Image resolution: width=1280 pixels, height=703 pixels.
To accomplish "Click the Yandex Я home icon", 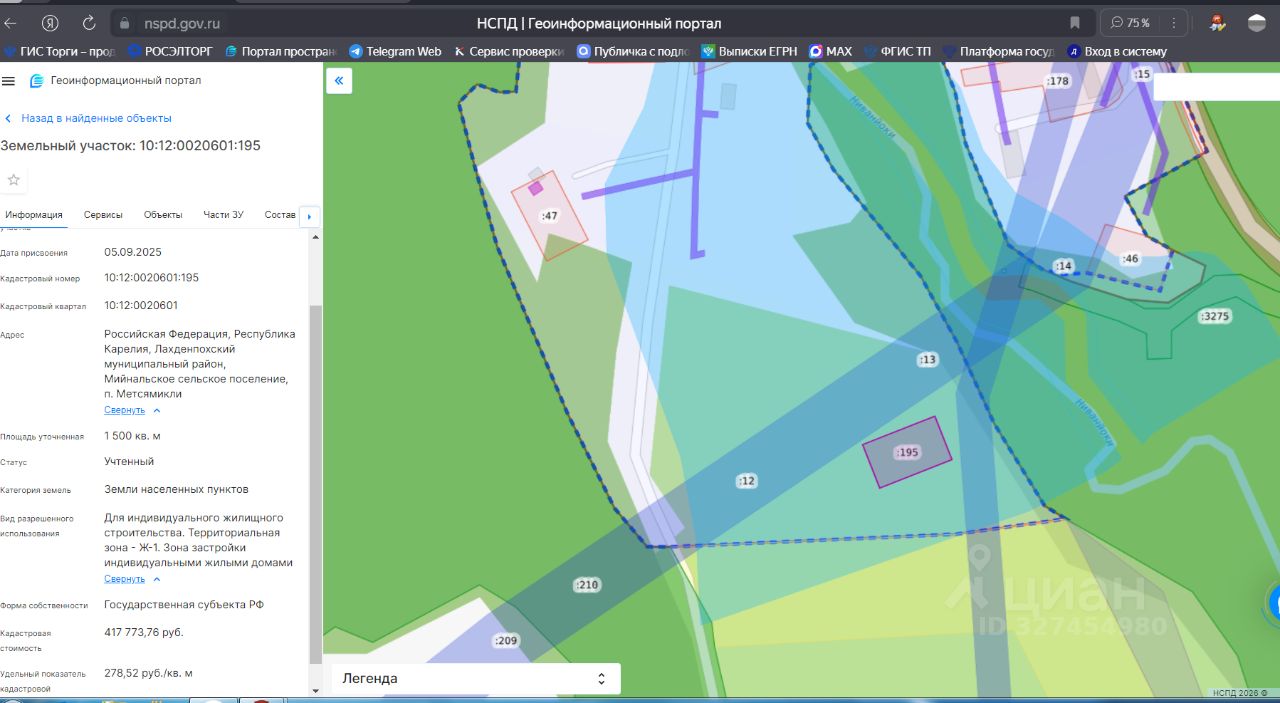I will (50, 23).
